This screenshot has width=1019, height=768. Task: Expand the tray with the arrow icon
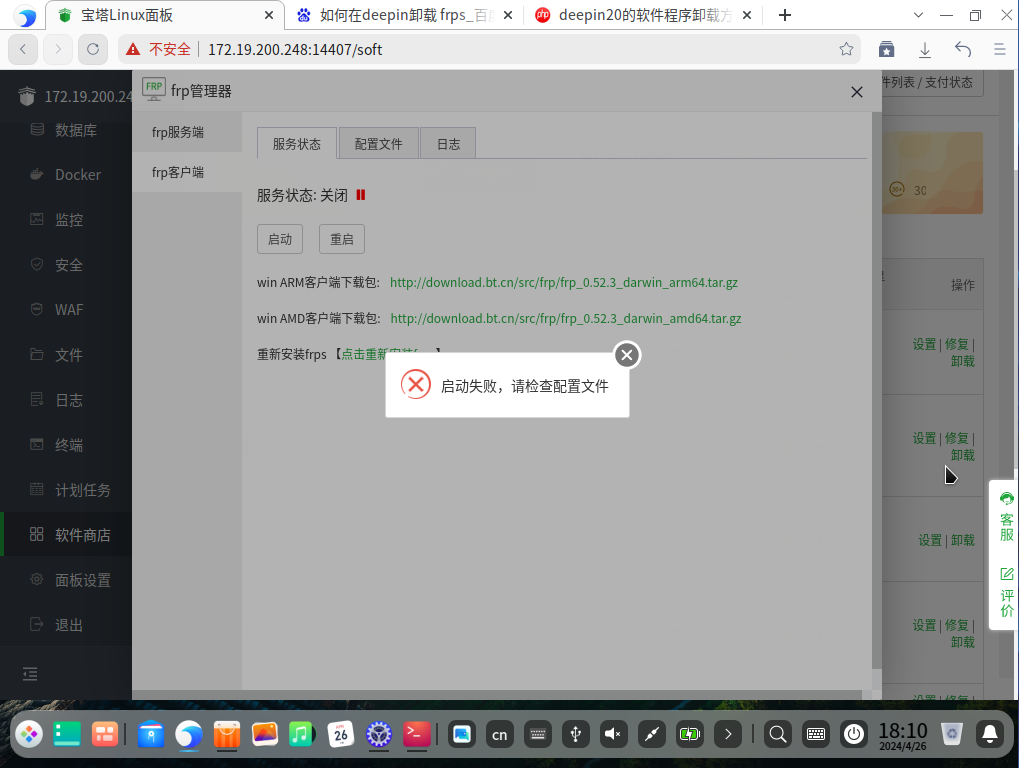pos(728,734)
